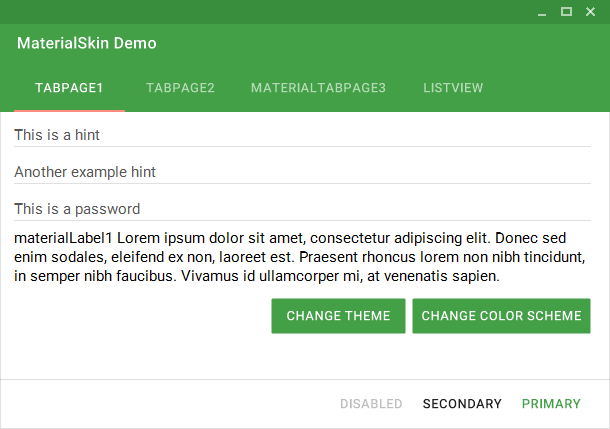
Task: Hit the green PRIMARY flat button
Action: tap(551, 404)
